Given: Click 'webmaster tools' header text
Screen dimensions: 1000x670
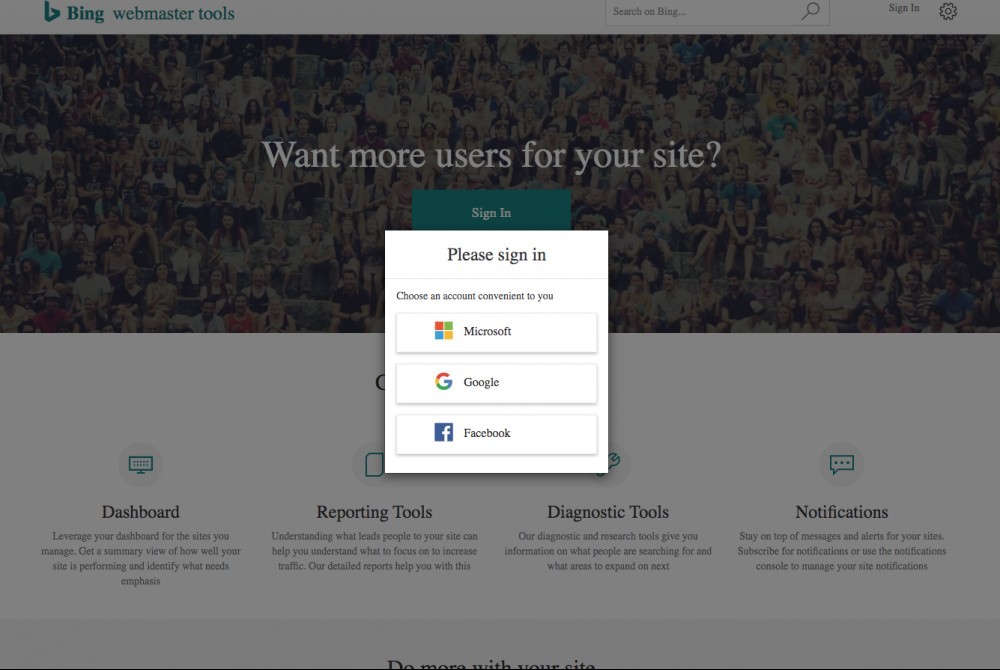Looking at the screenshot, I should click(x=173, y=13).
